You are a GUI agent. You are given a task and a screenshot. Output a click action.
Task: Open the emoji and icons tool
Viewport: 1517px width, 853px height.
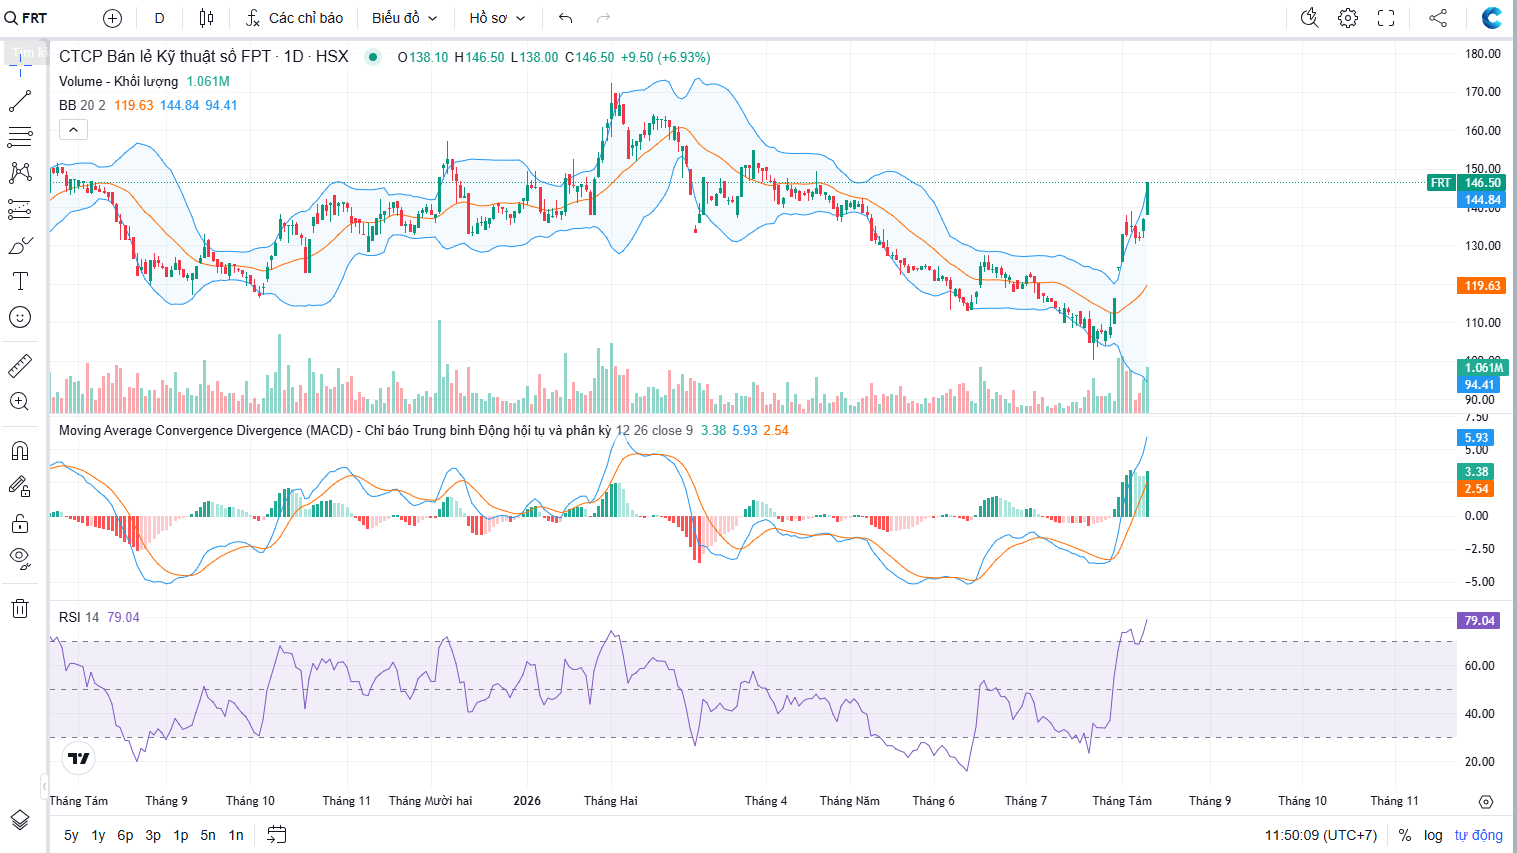(20, 317)
